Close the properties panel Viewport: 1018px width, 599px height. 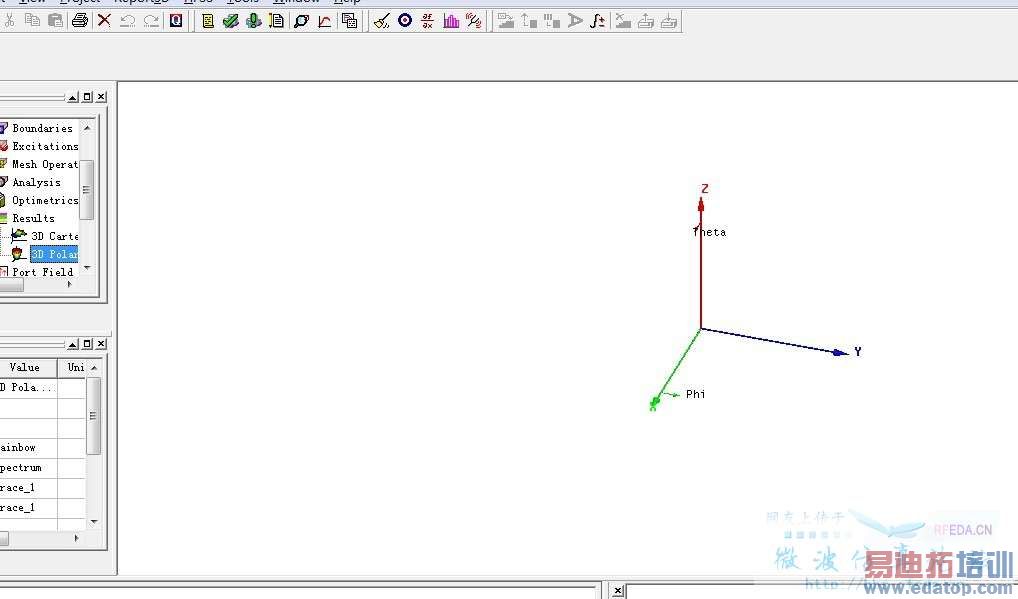coord(101,344)
